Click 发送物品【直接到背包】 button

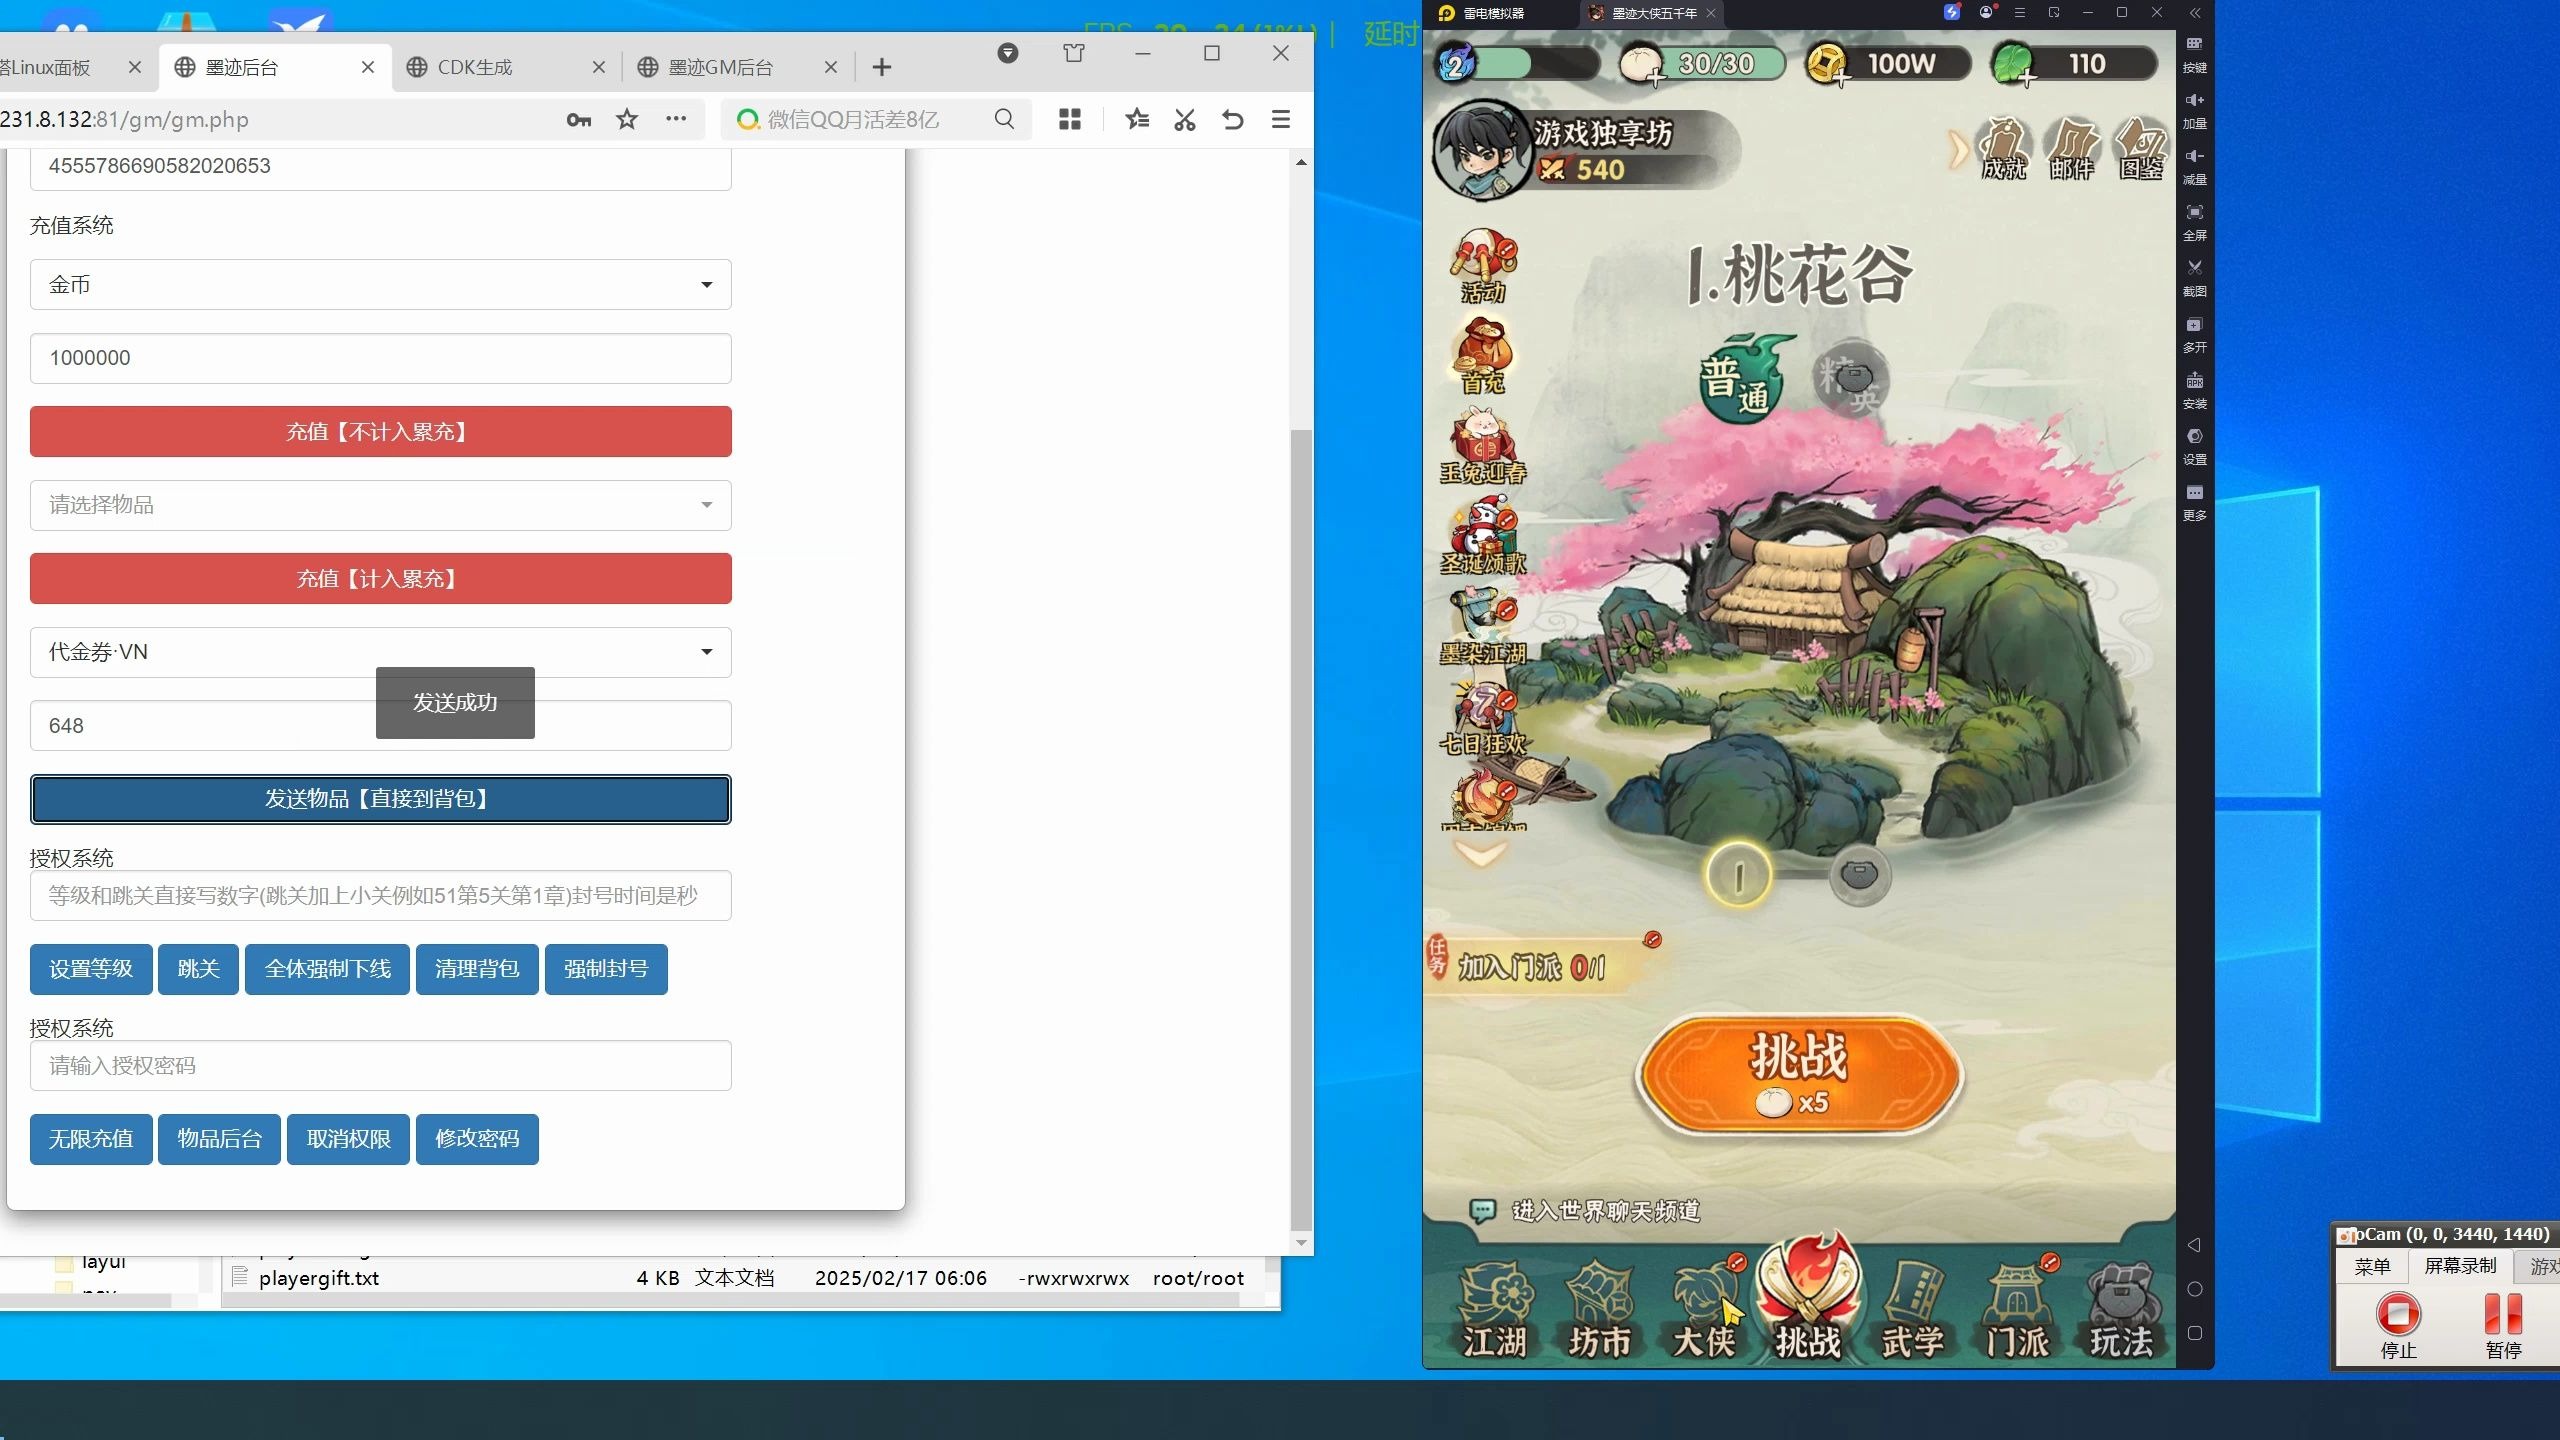pos(381,799)
